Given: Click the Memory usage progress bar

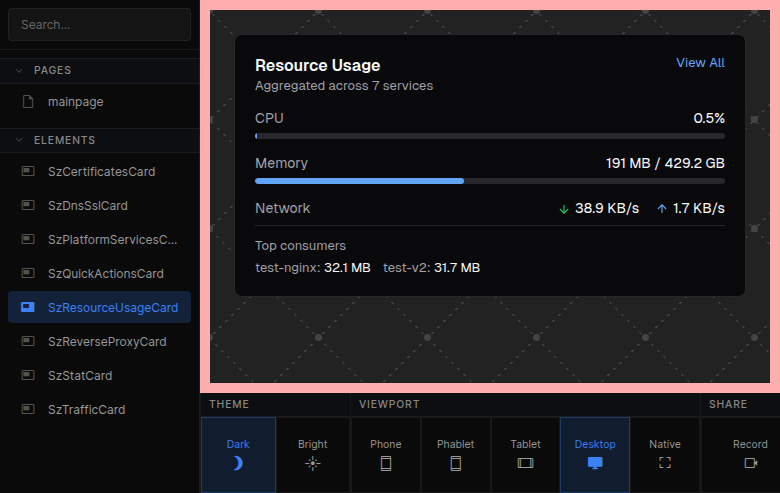Looking at the screenshot, I should click(x=489, y=181).
